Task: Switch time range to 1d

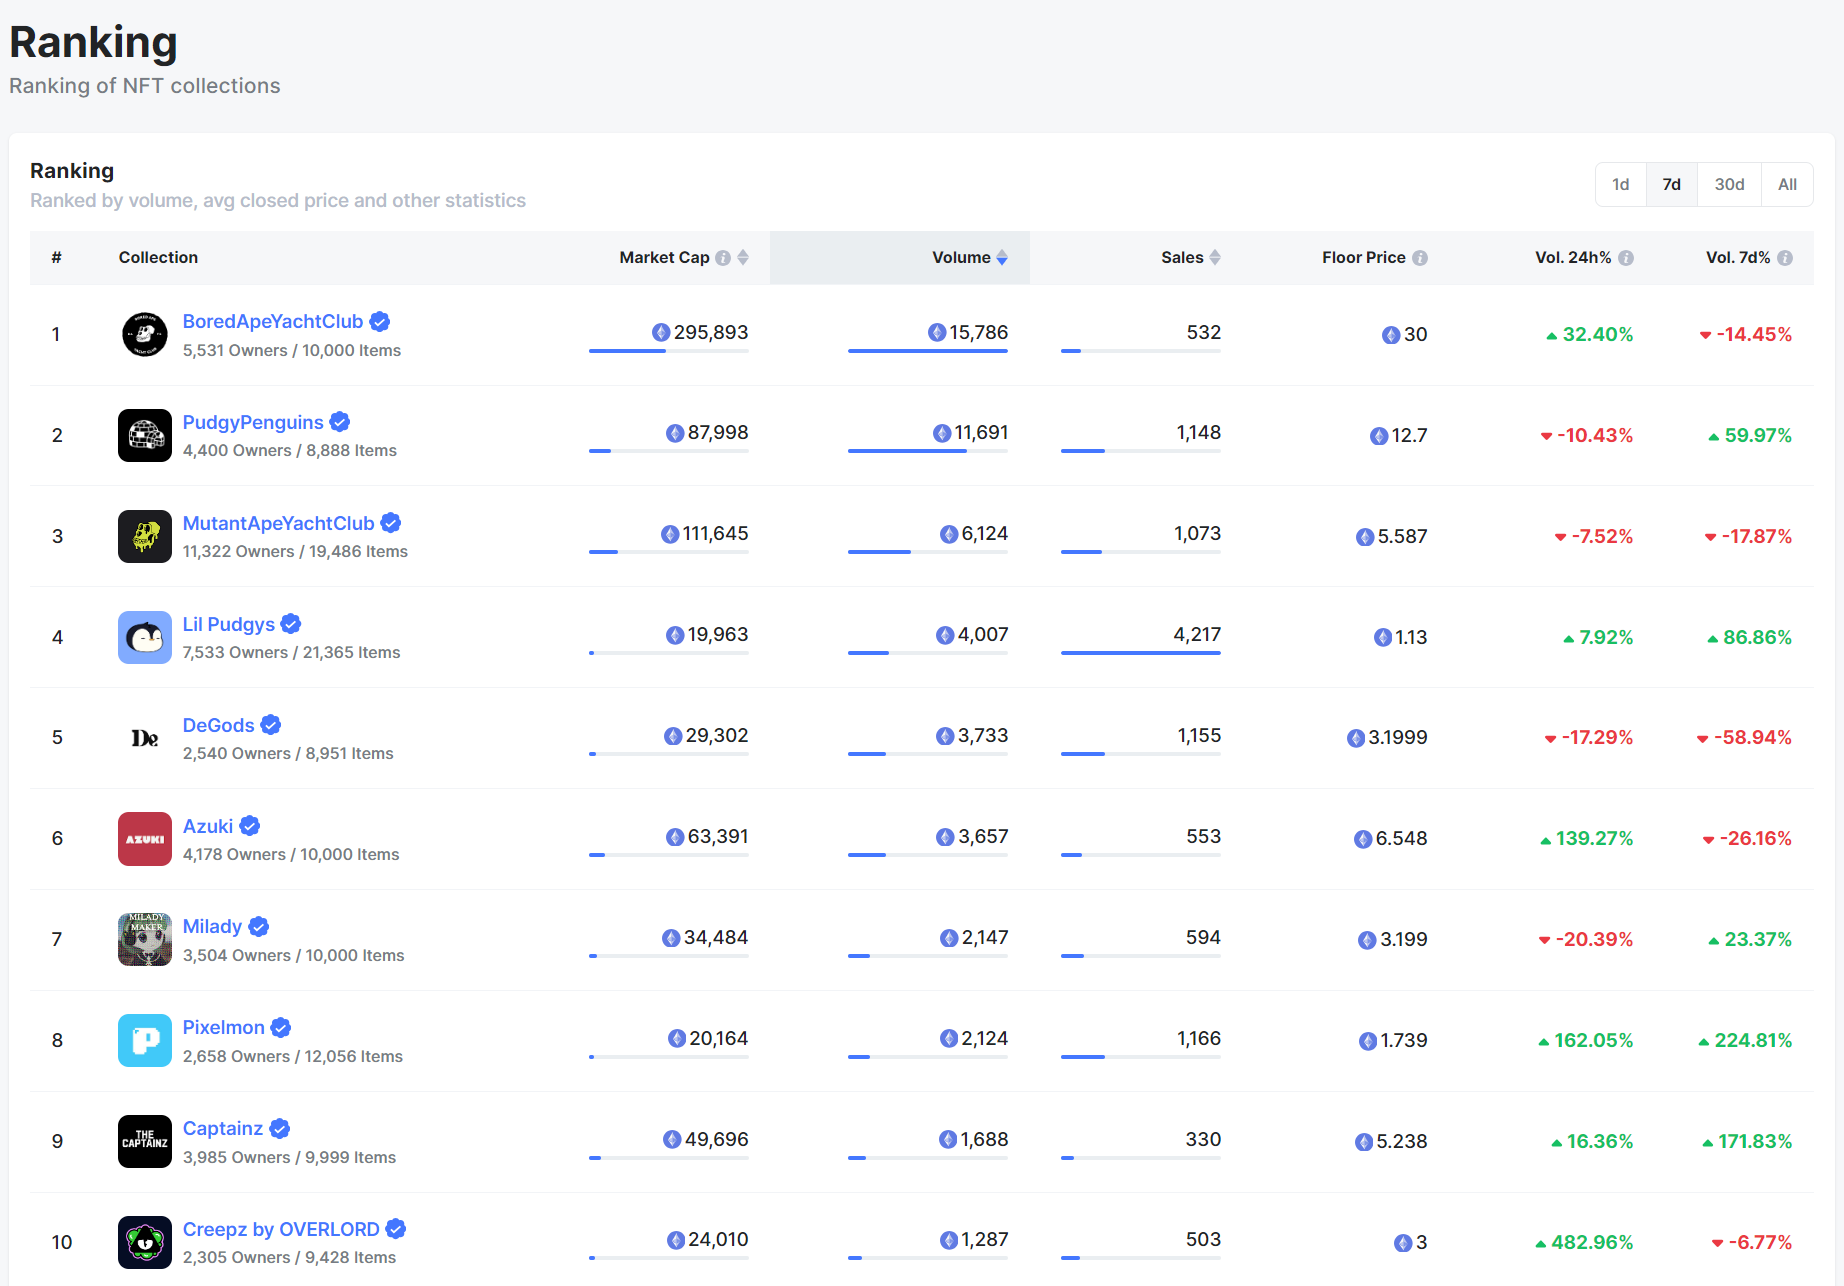Action: [1621, 185]
